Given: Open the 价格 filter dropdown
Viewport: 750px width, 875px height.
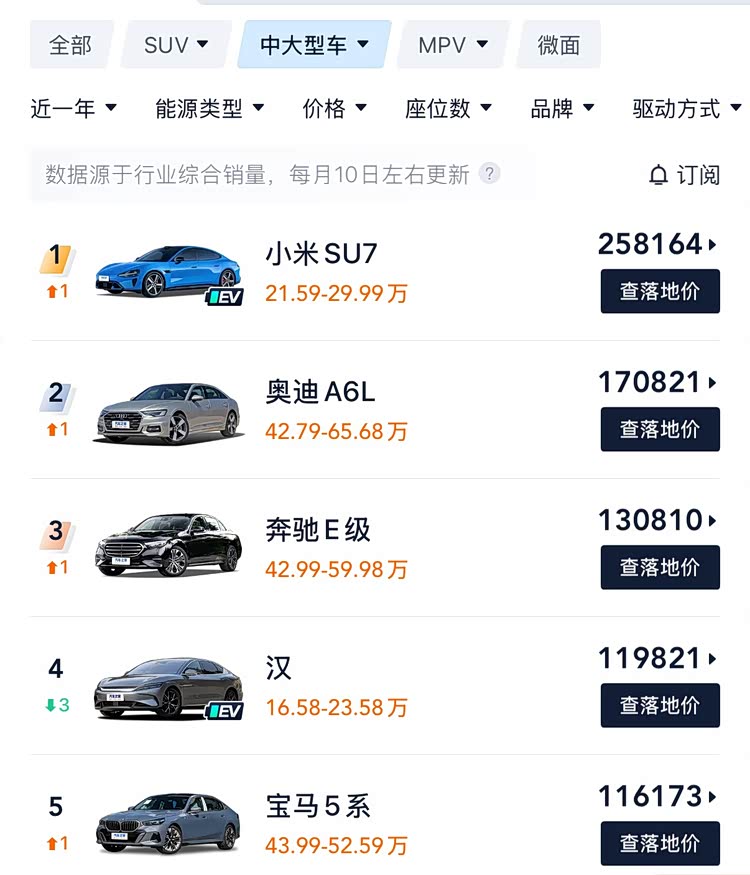Looking at the screenshot, I should pos(334,108).
